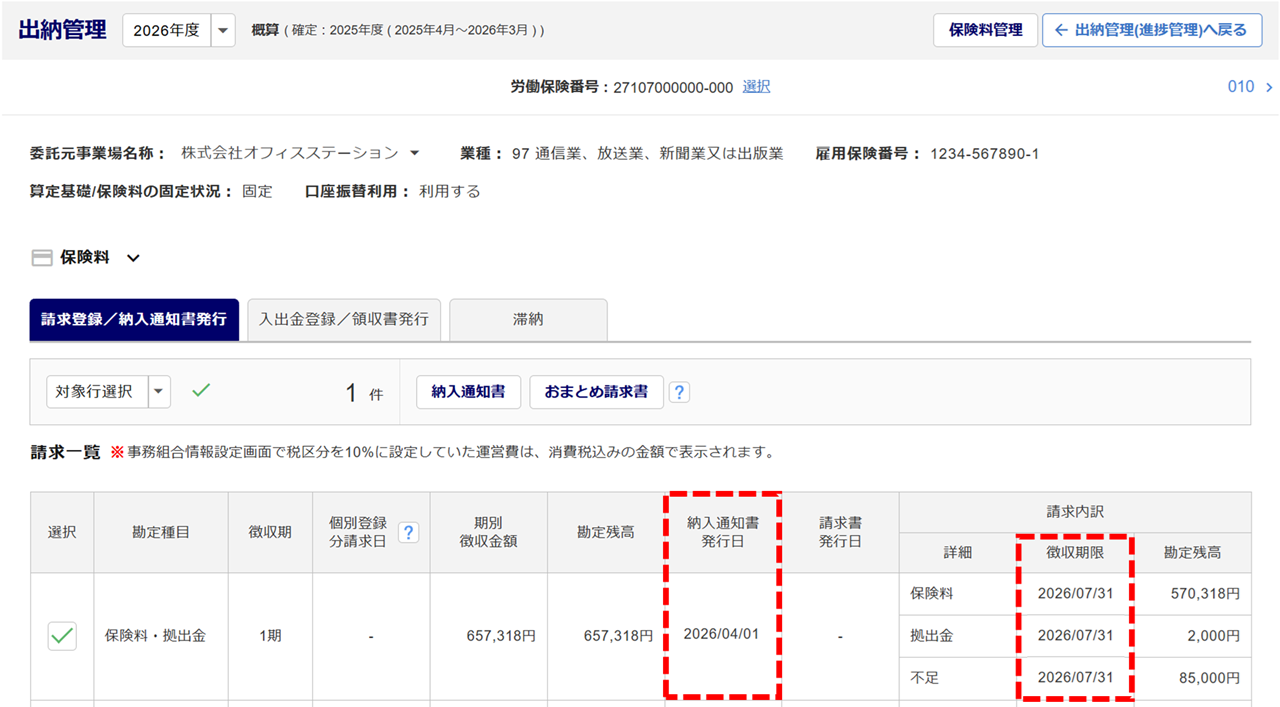Image resolution: width=1280 pixels, height=707 pixels.
Task: Open 株式会社オフィスステーション business selector
Action: [414, 153]
